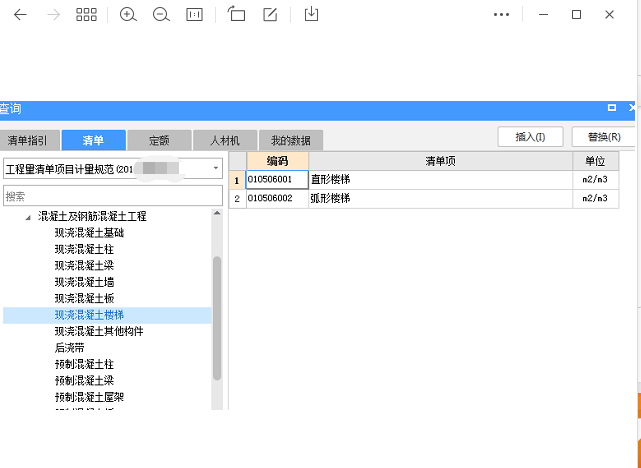Screen dimensions: 641x468
Task: Maximize the image viewer window
Action: tap(576, 15)
